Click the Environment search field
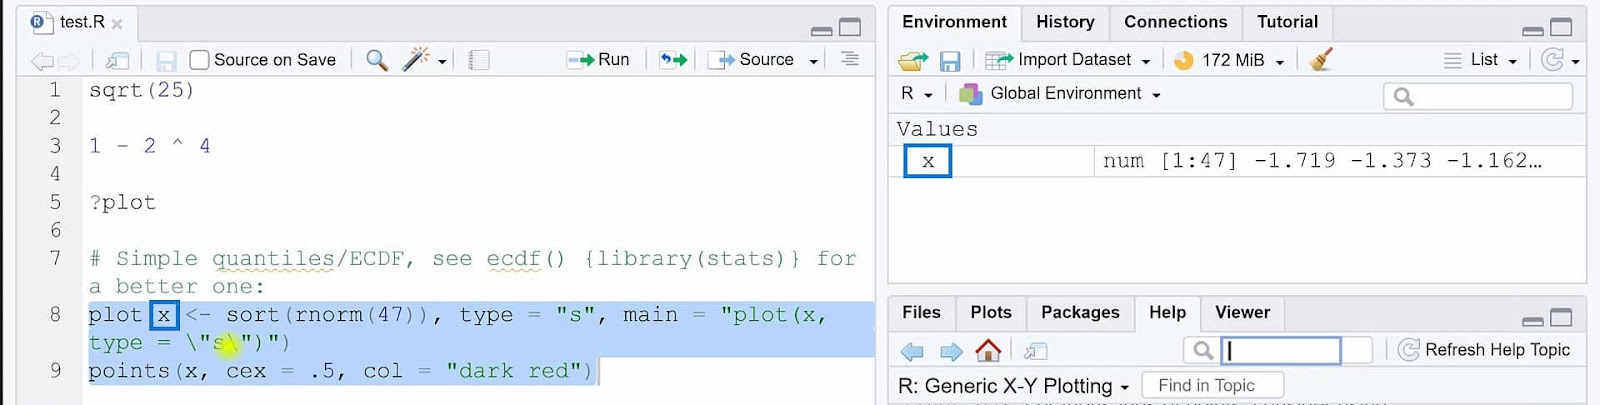The width and height of the screenshot is (1600, 405). point(1478,96)
